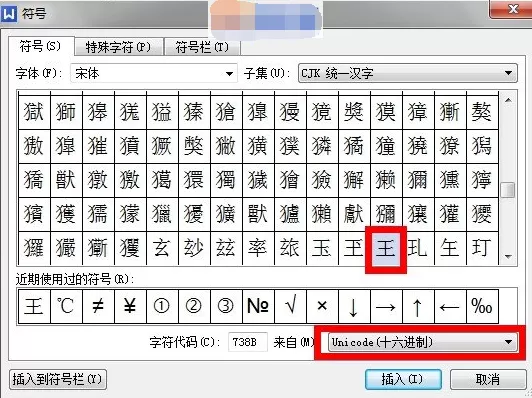Image resolution: width=532 pixels, height=398 pixels.
Task: Select the 獪 character in the symbol grid
Action: (x=290, y=180)
